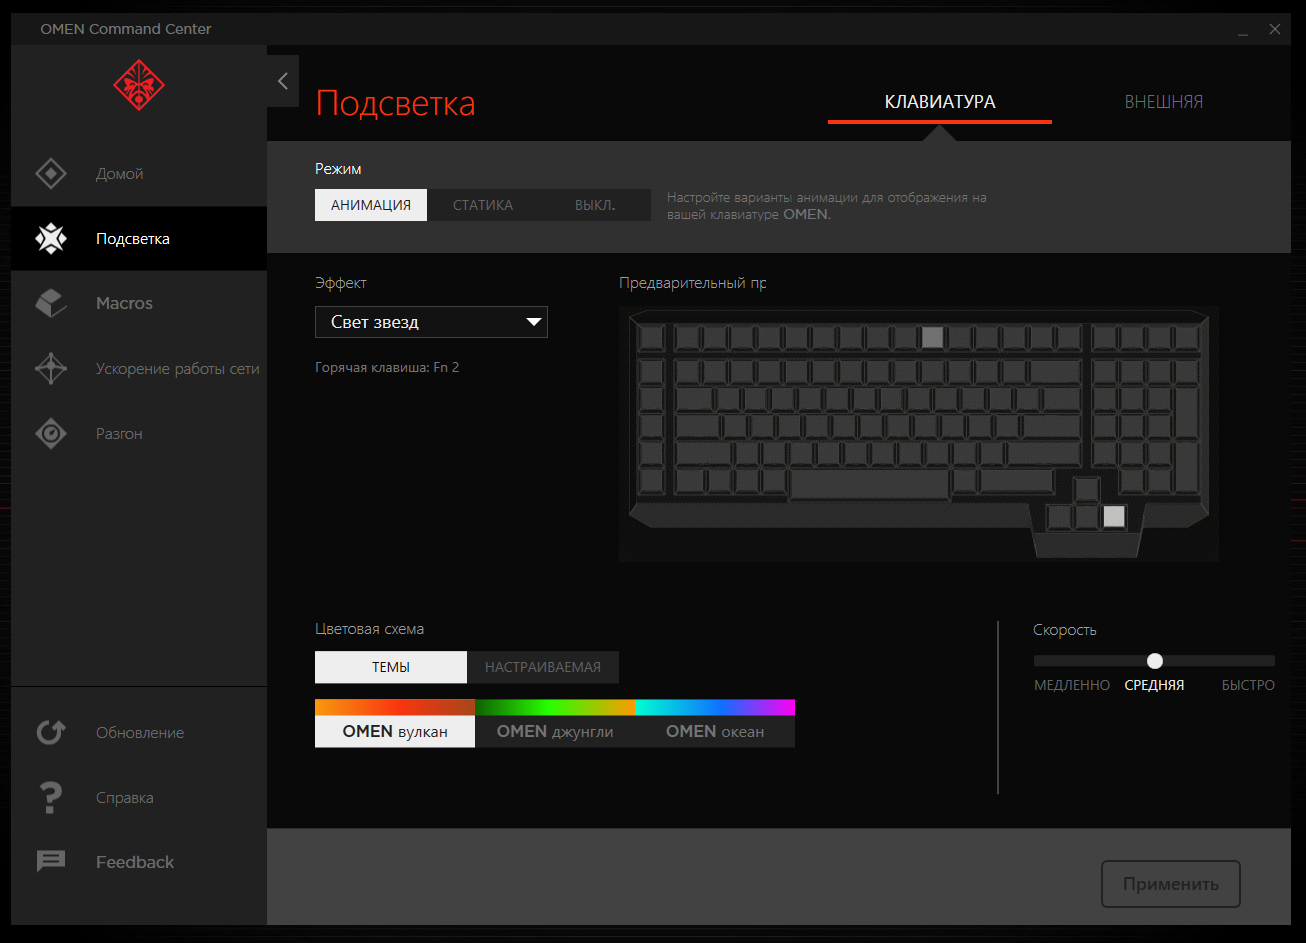Click the Домой diamond icon in sidebar

(x=51, y=174)
